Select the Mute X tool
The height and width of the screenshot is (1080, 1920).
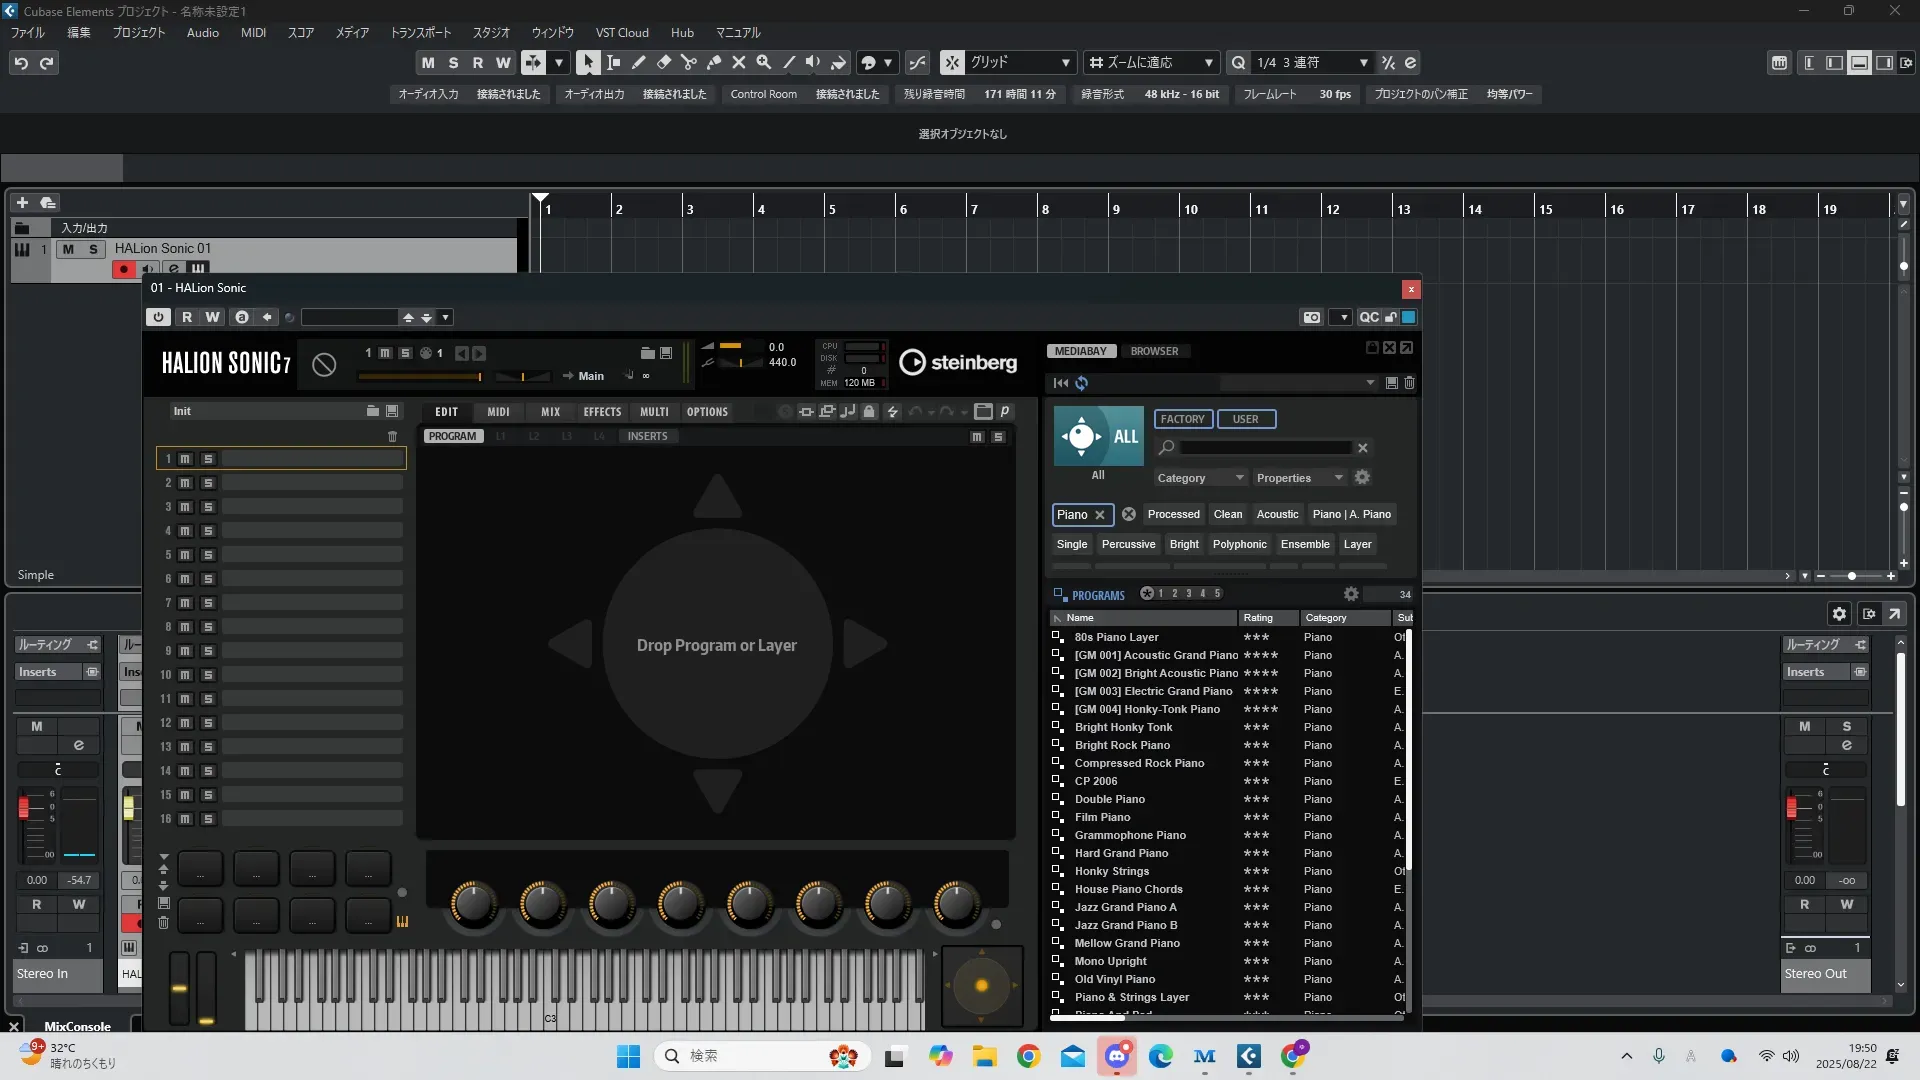[738, 62]
